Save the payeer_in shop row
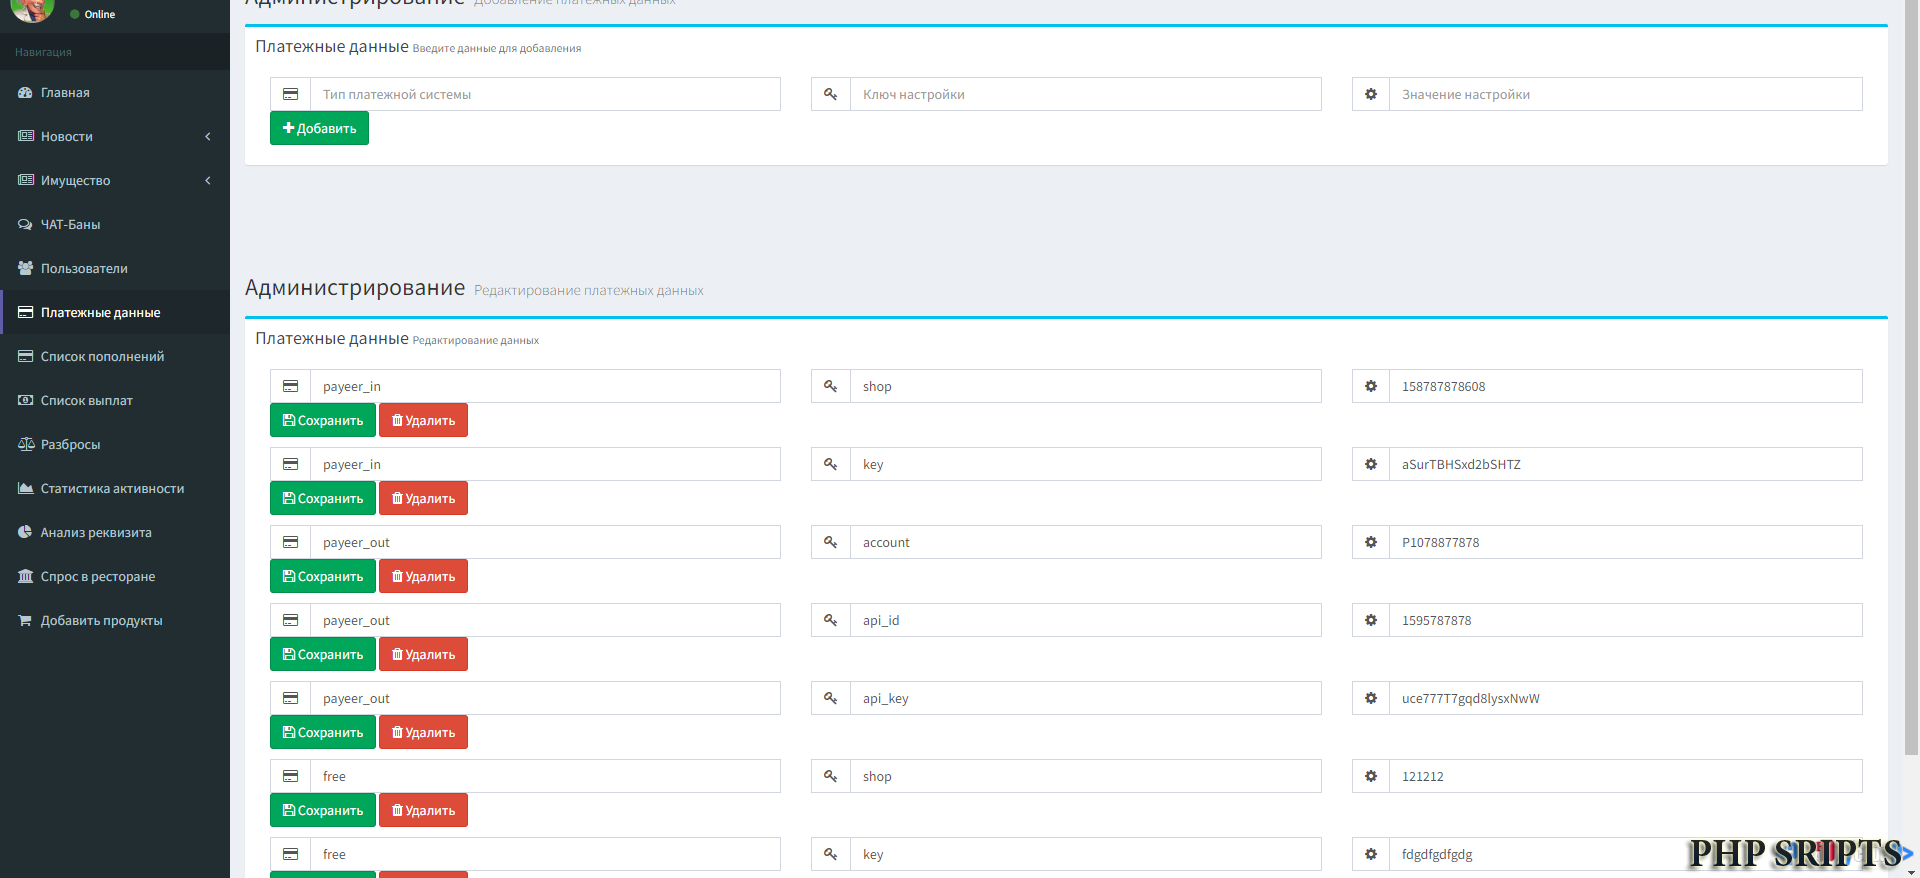The width and height of the screenshot is (1920, 878). [x=322, y=421]
